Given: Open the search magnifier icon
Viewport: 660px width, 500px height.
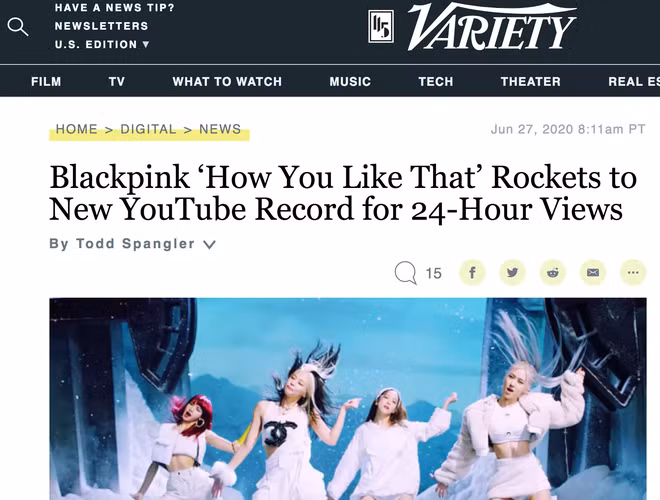Looking at the screenshot, I should pyautogui.click(x=18, y=27).
